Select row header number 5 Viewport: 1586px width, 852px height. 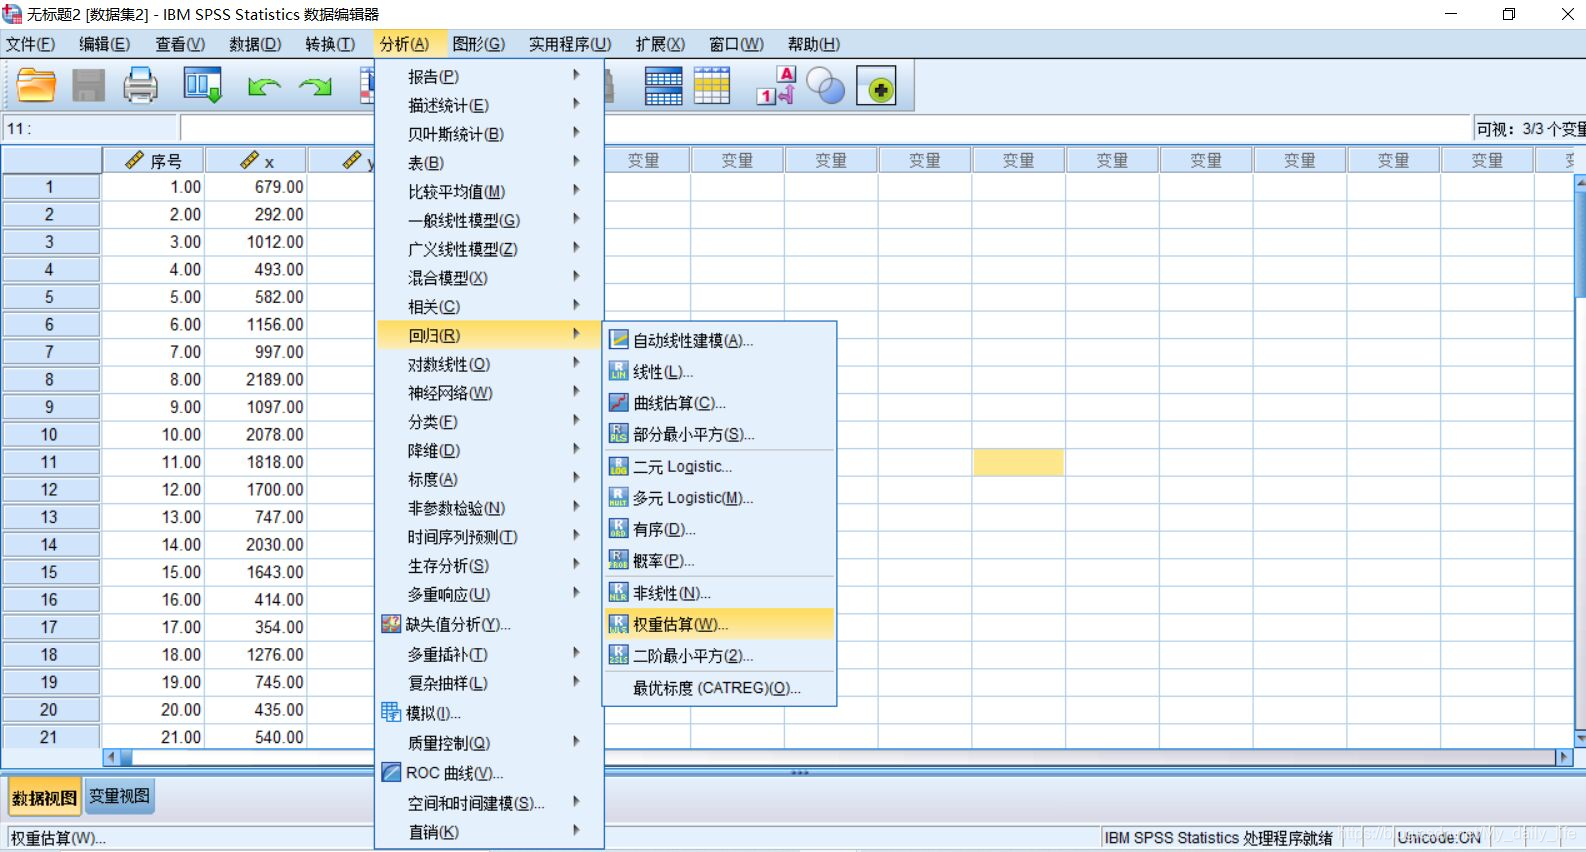point(50,297)
